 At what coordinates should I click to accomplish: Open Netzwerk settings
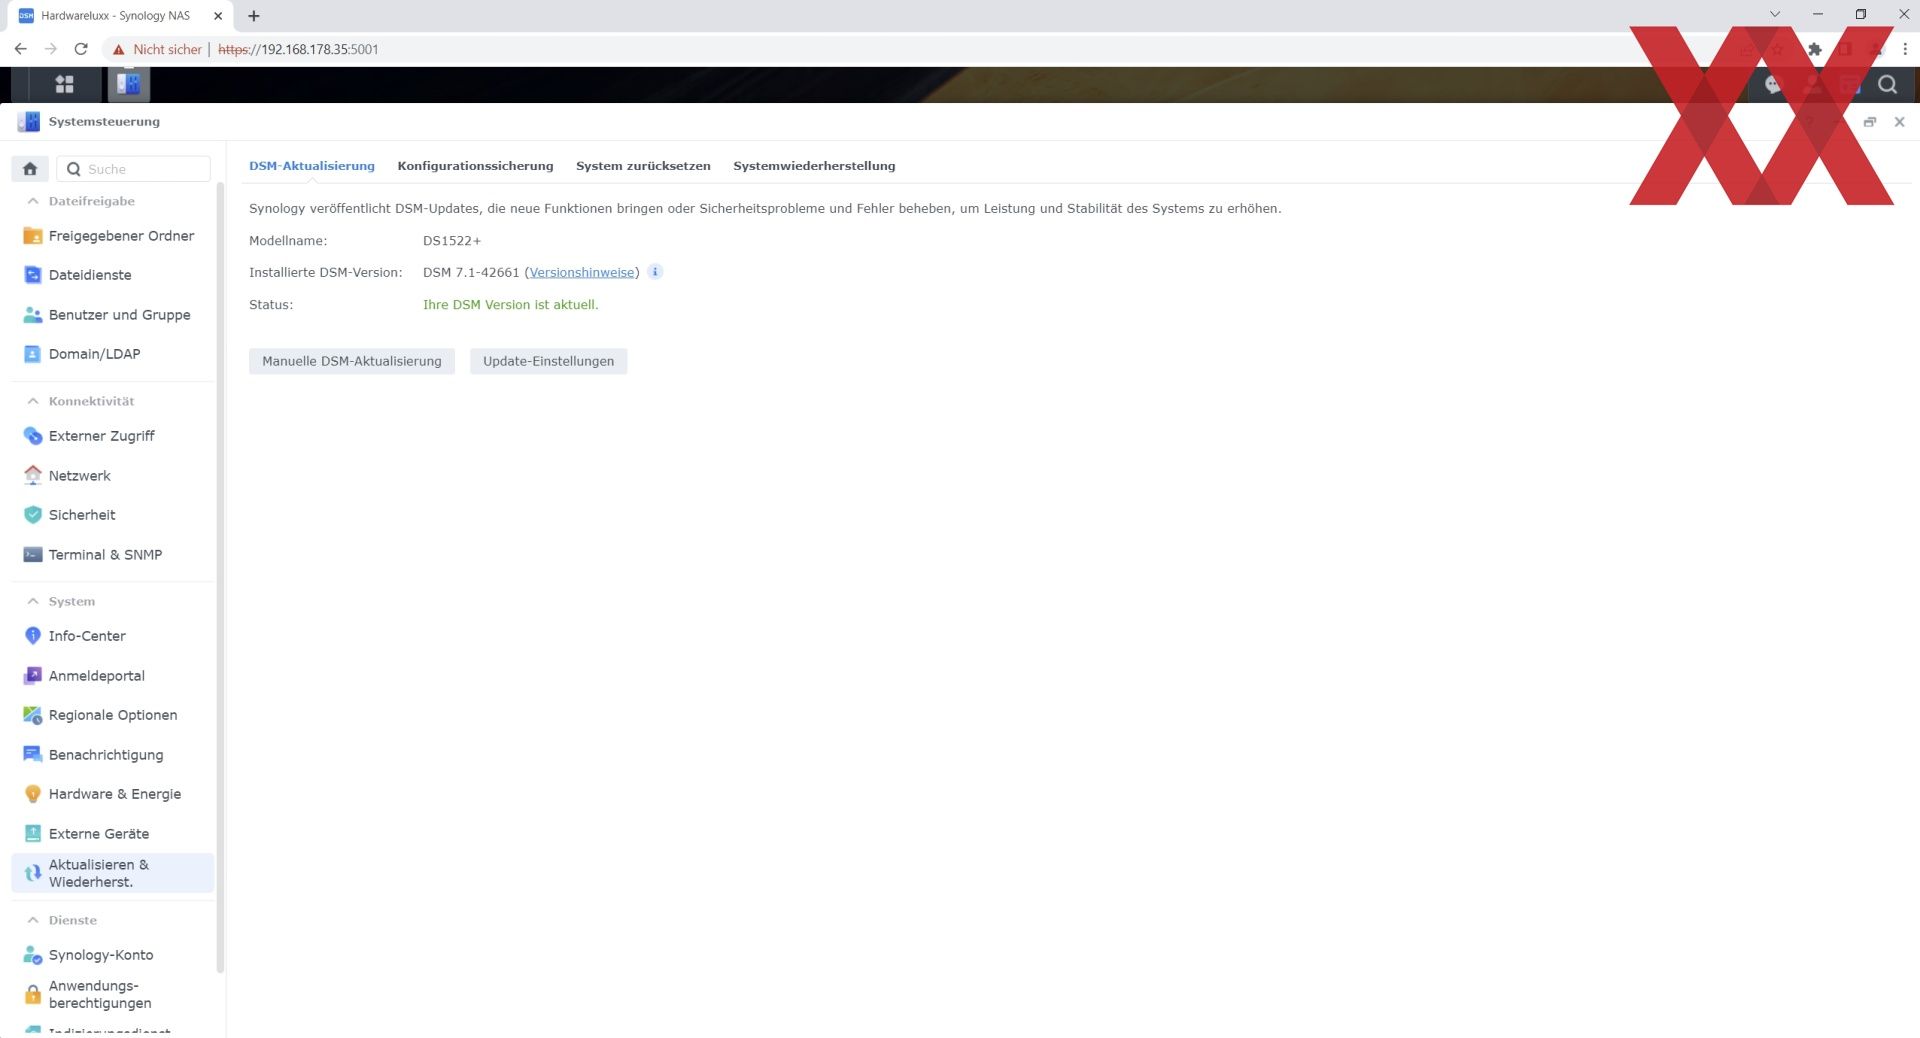point(112,476)
